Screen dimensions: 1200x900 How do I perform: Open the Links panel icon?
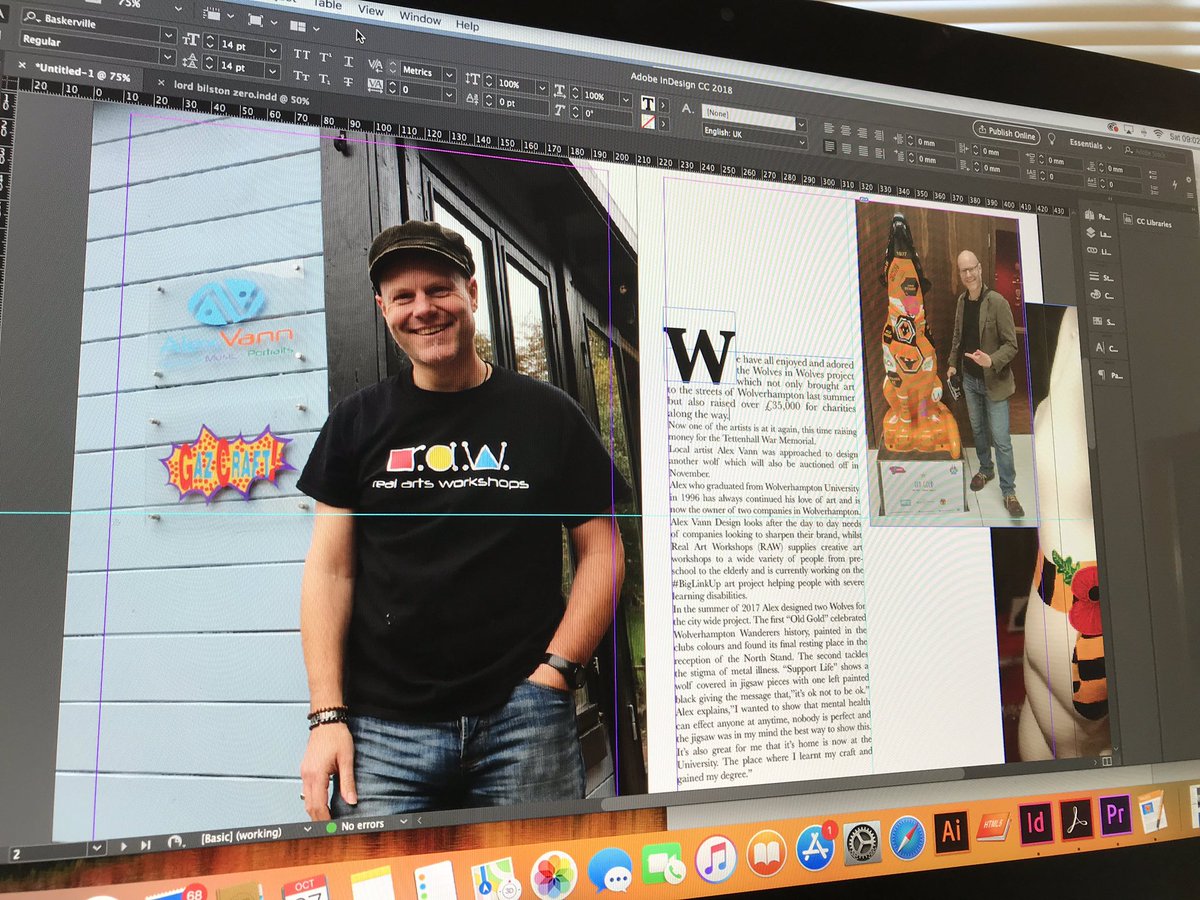(x=1092, y=250)
